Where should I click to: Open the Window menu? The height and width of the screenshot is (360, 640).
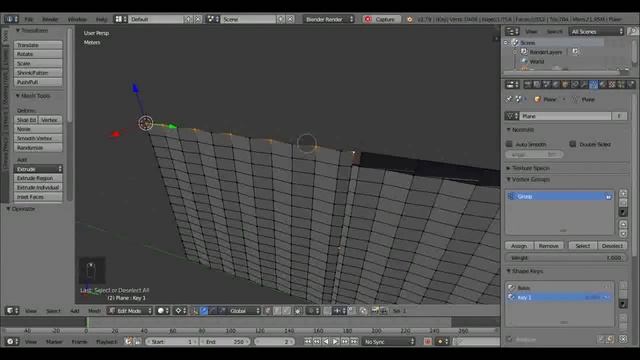(77, 19)
